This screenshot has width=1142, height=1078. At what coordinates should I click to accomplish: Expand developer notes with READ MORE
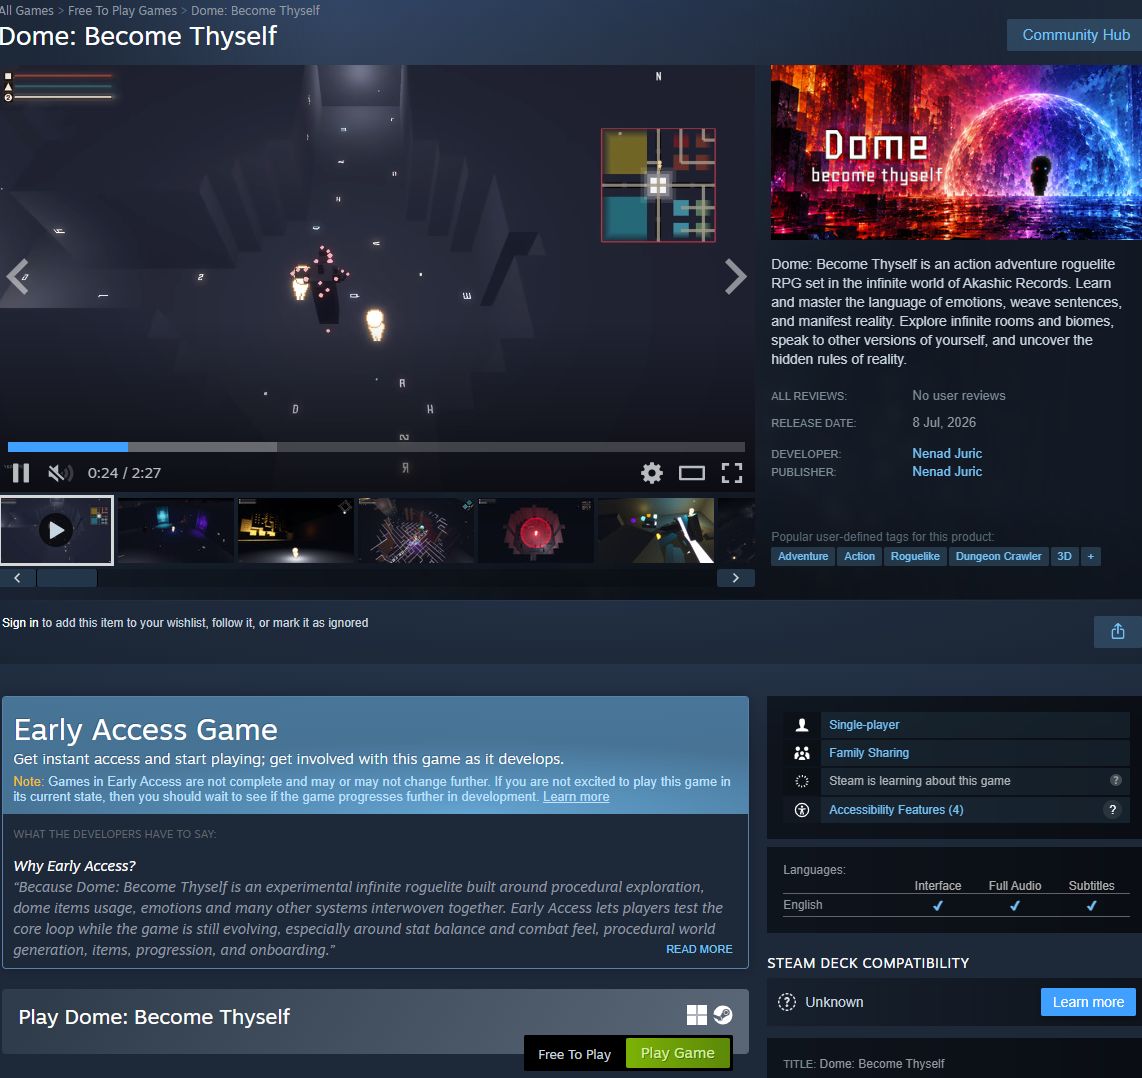(x=699, y=949)
